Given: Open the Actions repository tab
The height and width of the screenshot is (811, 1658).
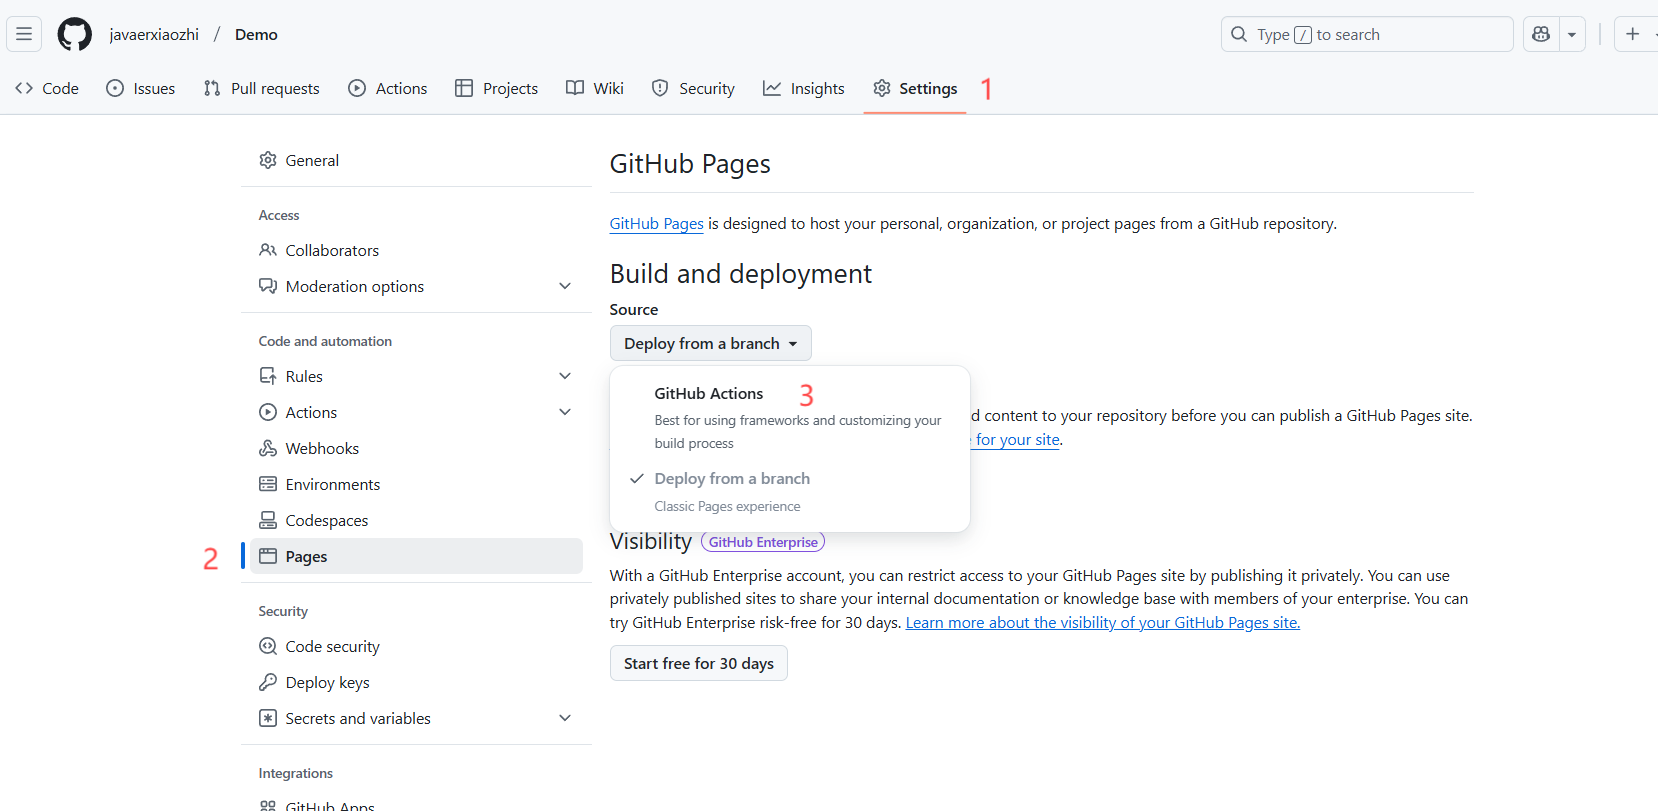Looking at the screenshot, I should [388, 88].
